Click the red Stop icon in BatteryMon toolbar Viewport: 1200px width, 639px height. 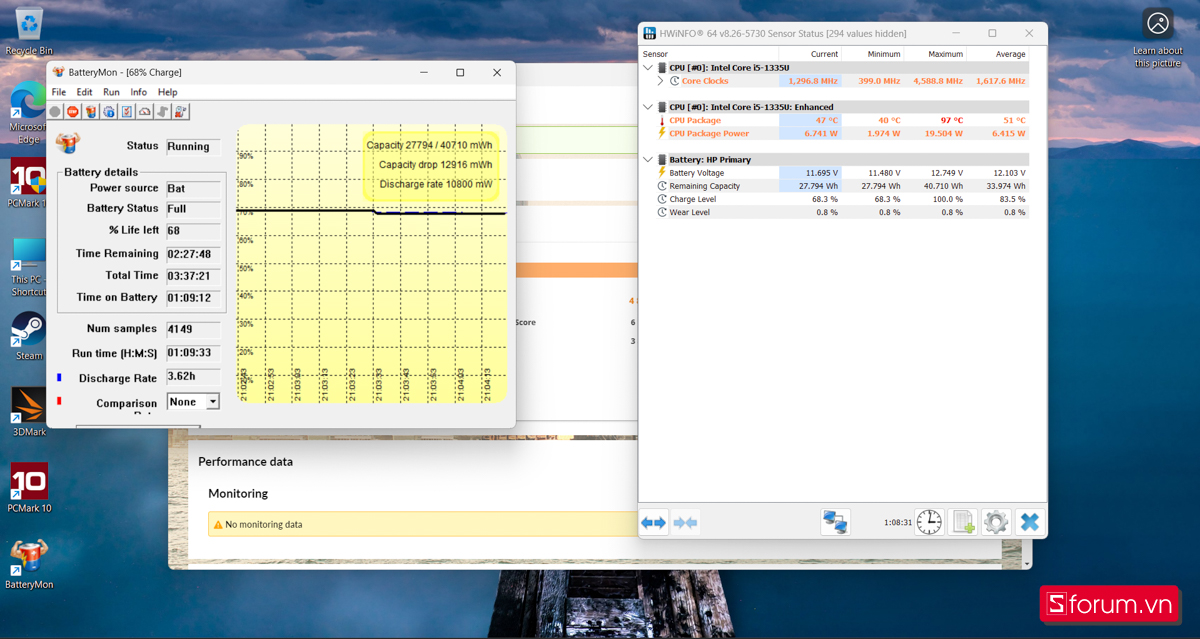(73, 112)
